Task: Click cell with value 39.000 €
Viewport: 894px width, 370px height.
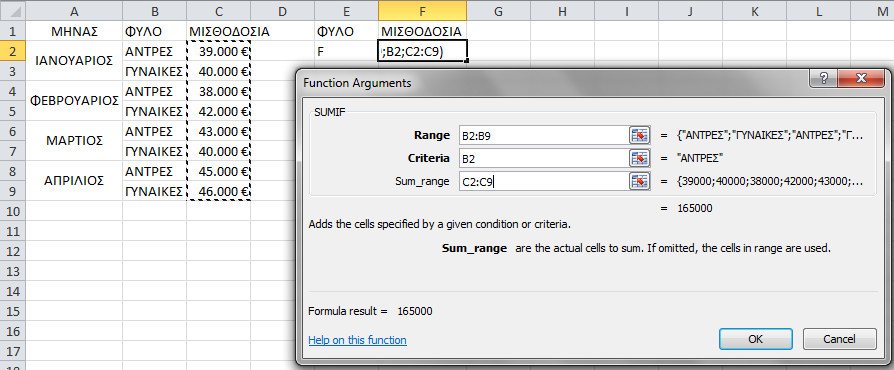Action: point(218,51)
